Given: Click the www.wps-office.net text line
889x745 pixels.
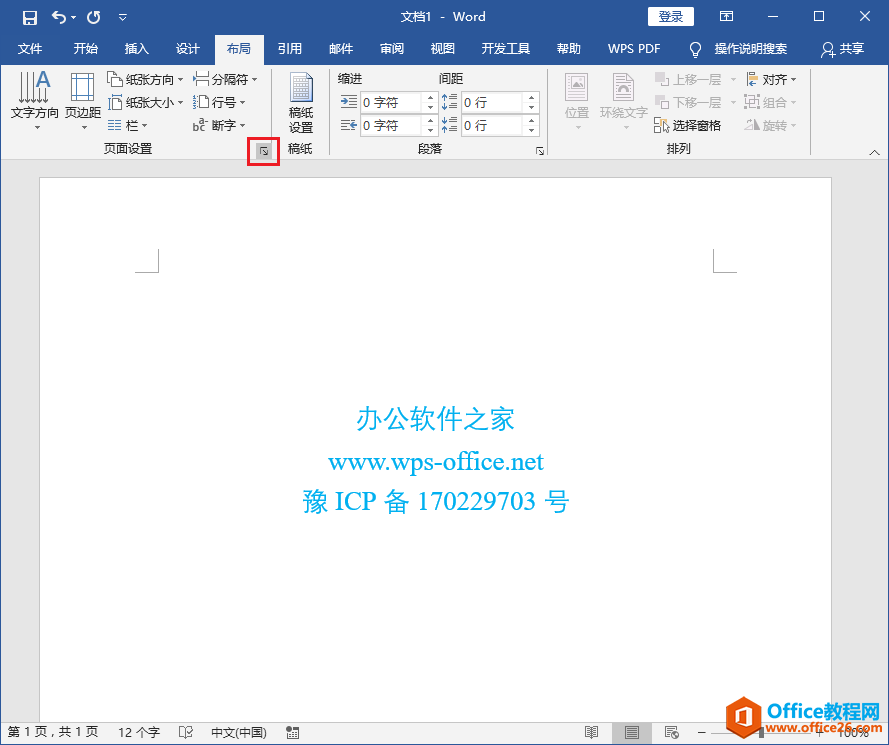Looking at the screenshot, I should [435, 462].
